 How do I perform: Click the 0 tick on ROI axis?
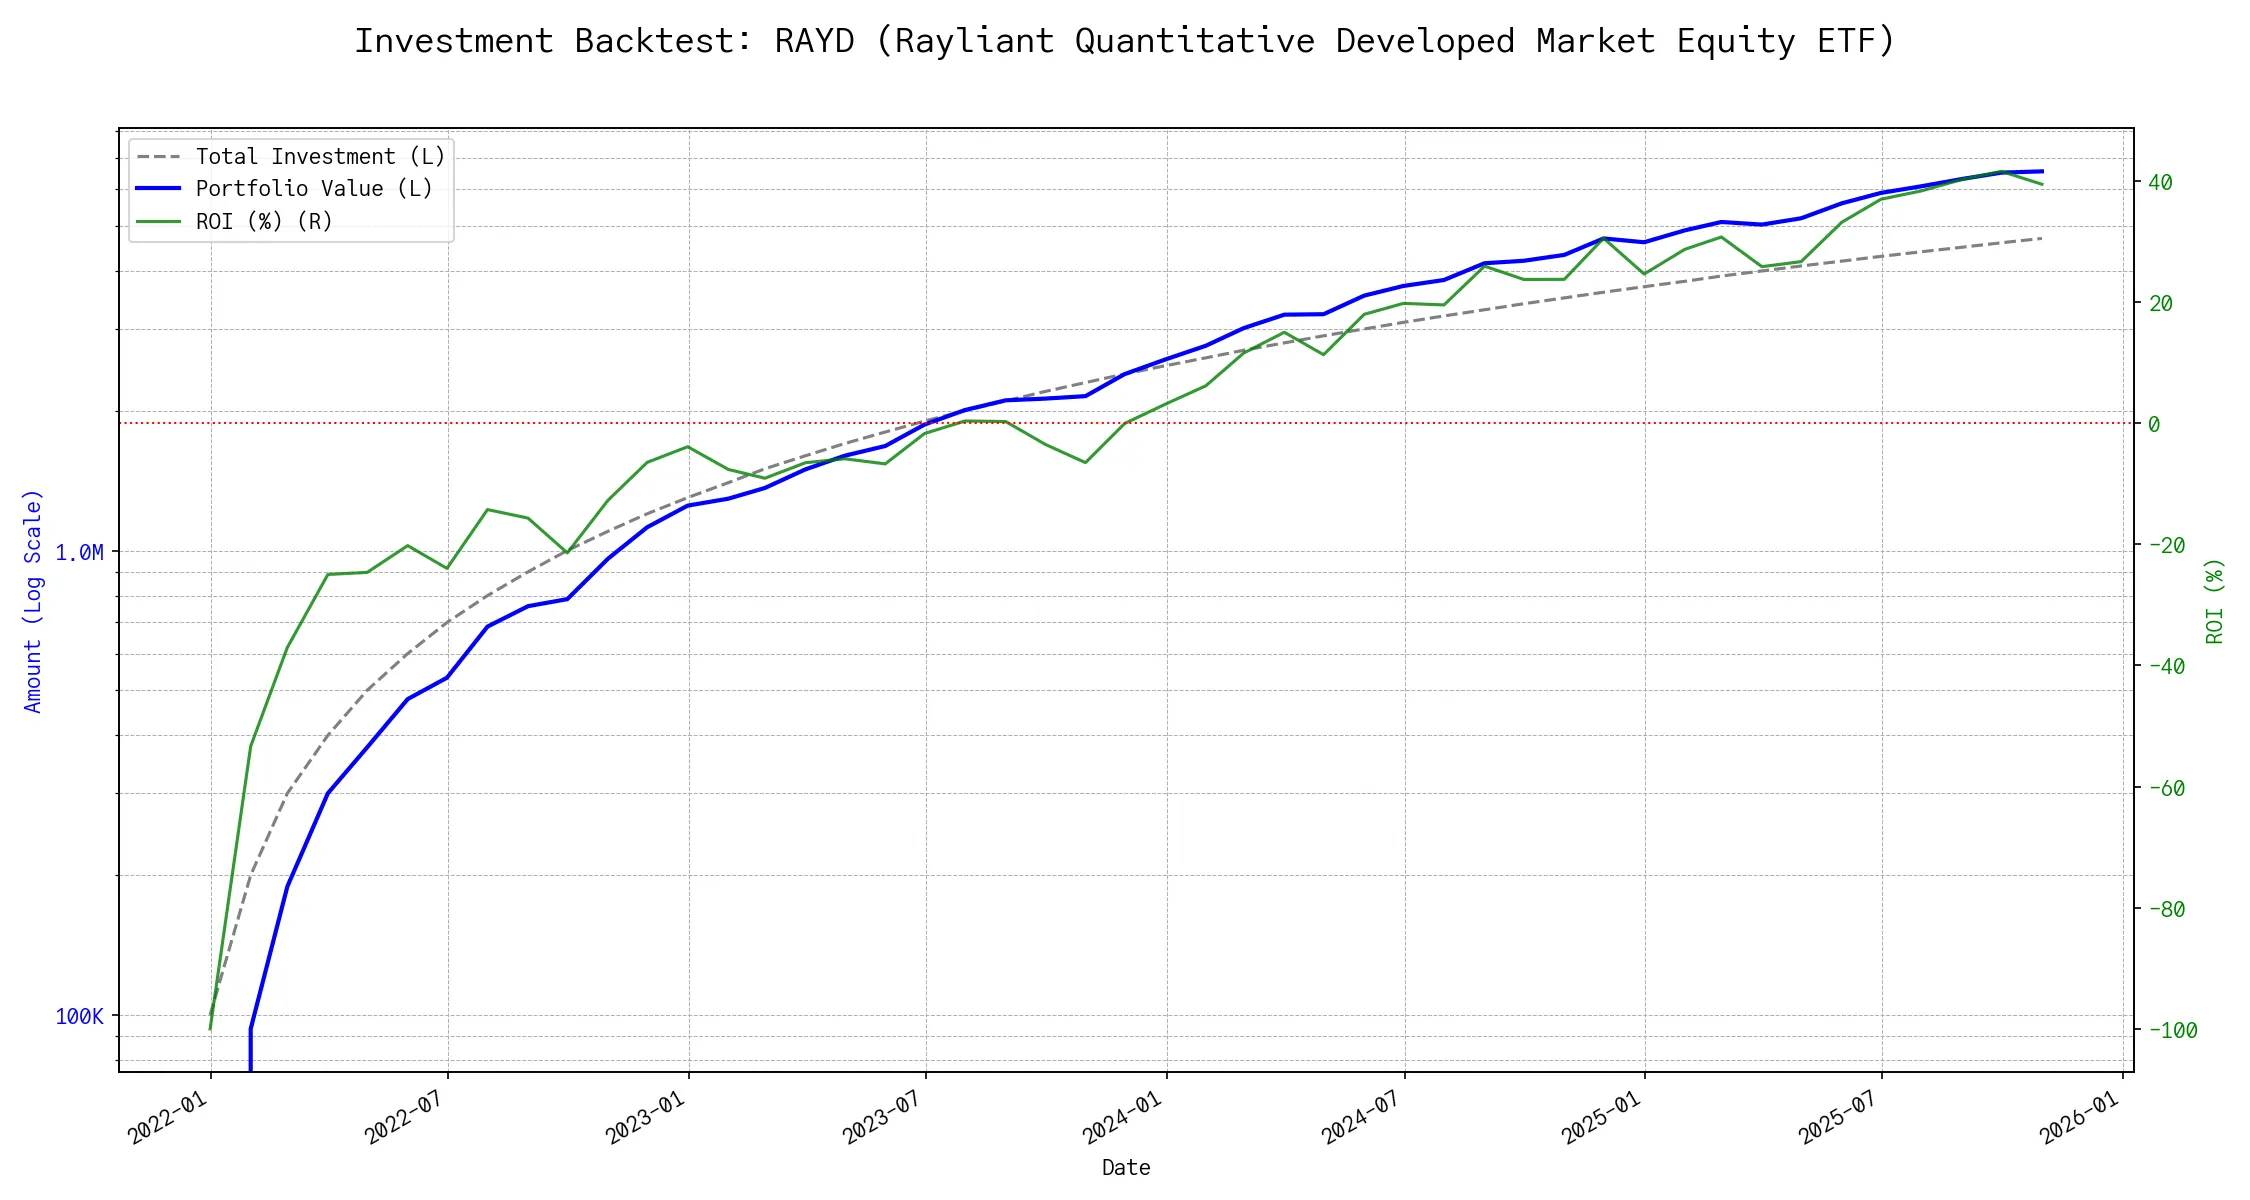click(x=2154, y=424)
